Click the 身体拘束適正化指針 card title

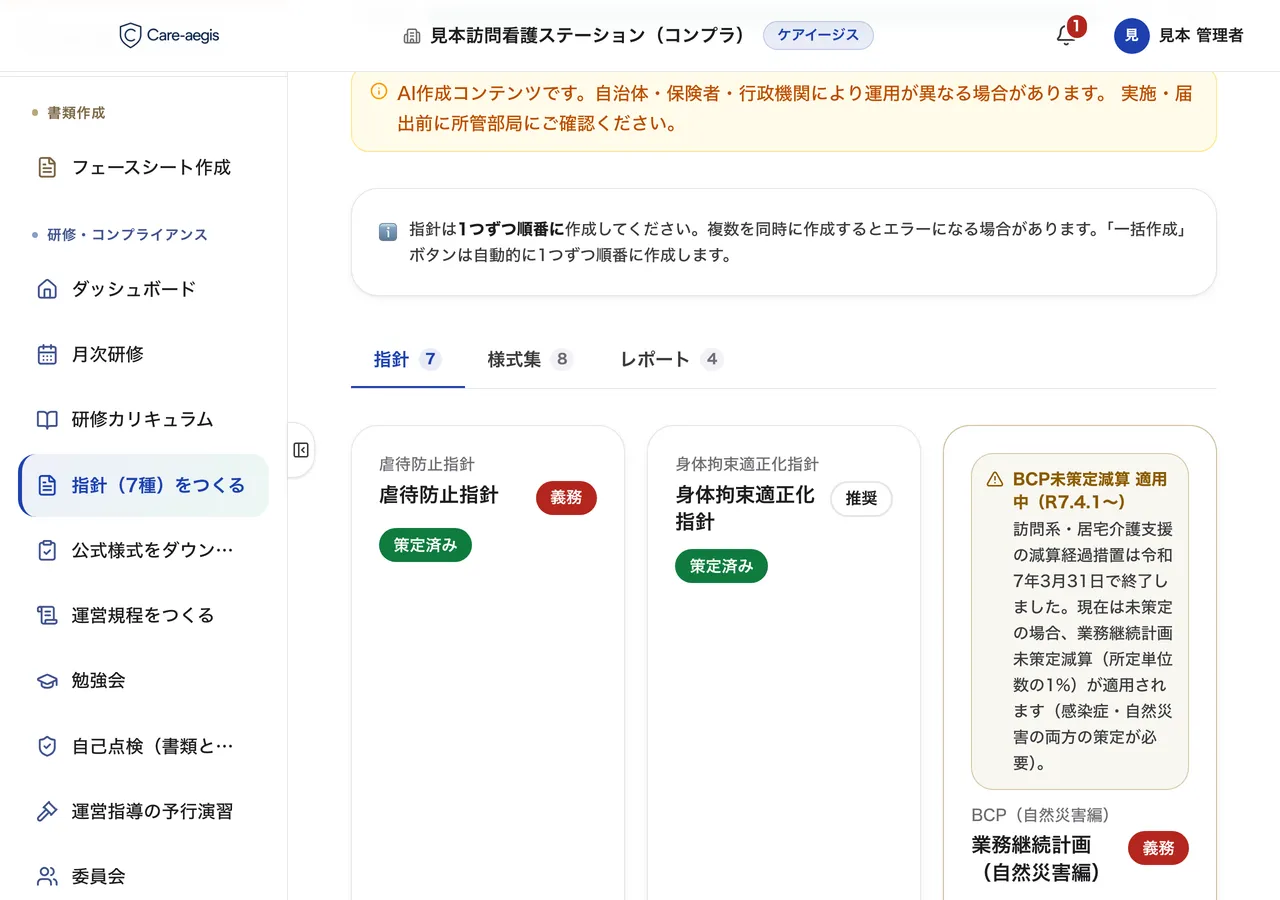click(x=745, y=508)
